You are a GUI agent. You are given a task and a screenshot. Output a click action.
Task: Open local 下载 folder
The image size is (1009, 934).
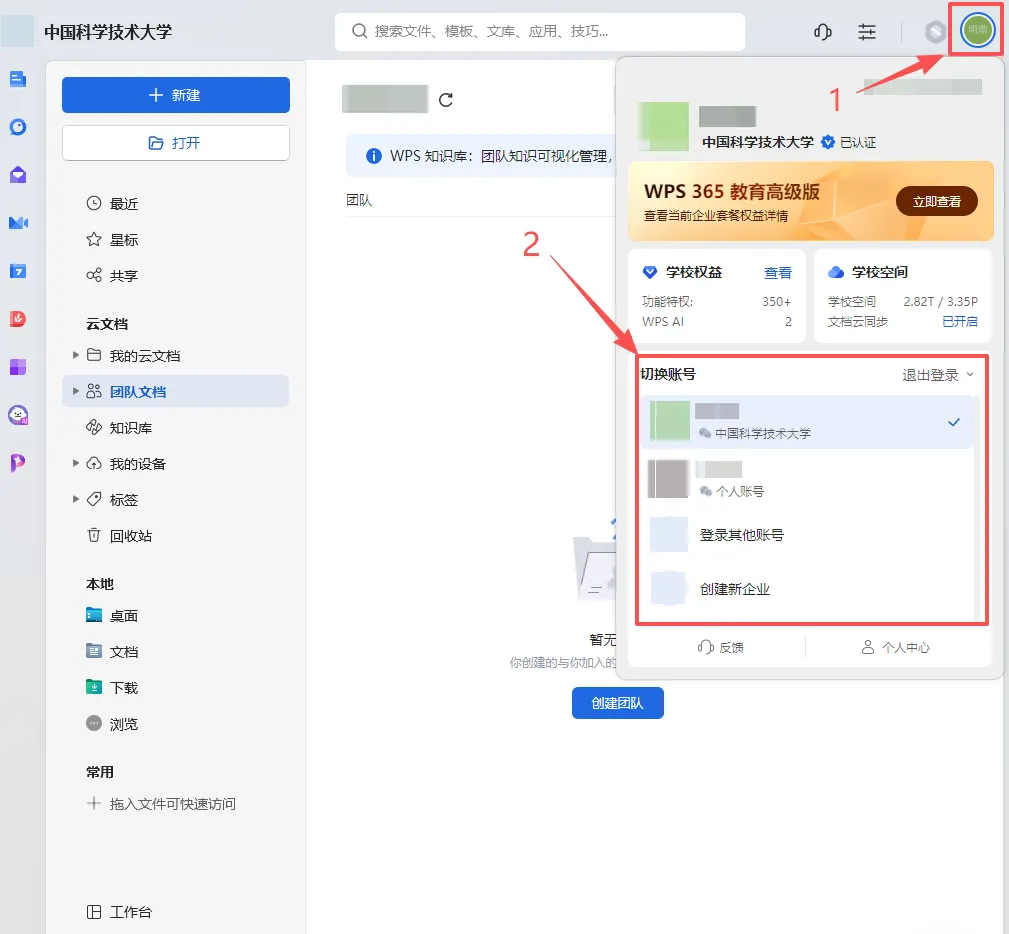point(176,687)
